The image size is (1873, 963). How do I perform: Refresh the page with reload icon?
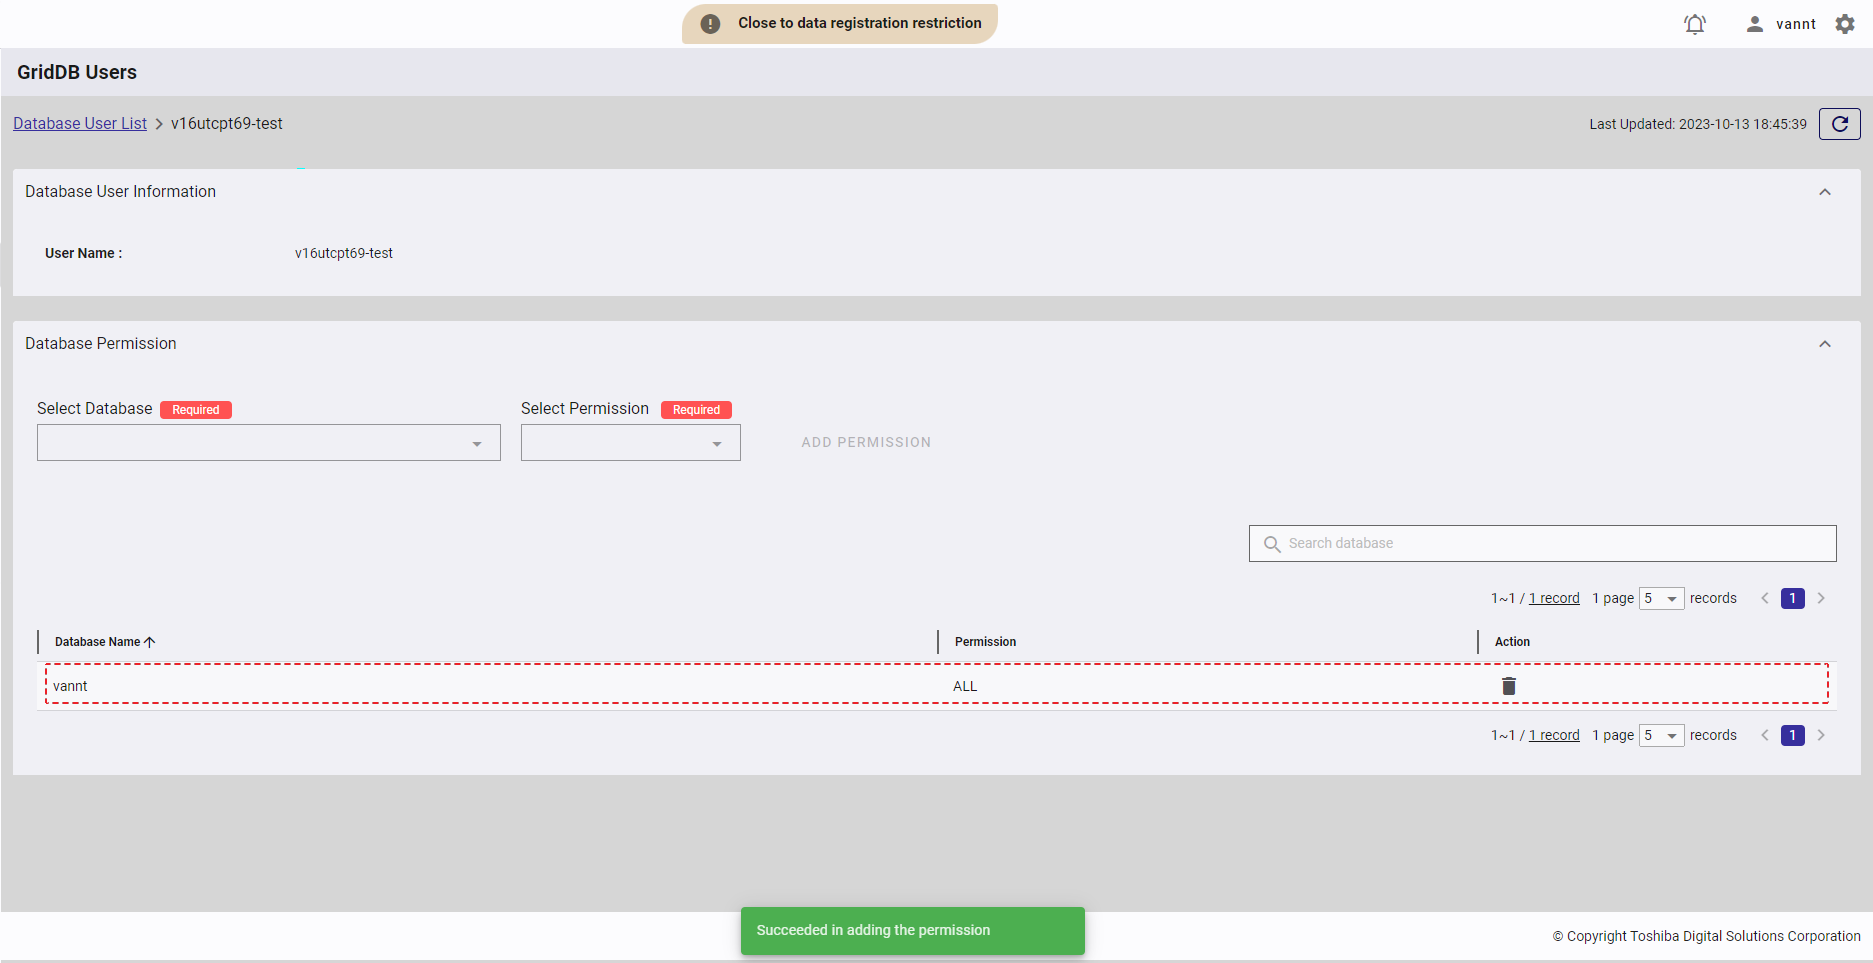pos(1839,124)
